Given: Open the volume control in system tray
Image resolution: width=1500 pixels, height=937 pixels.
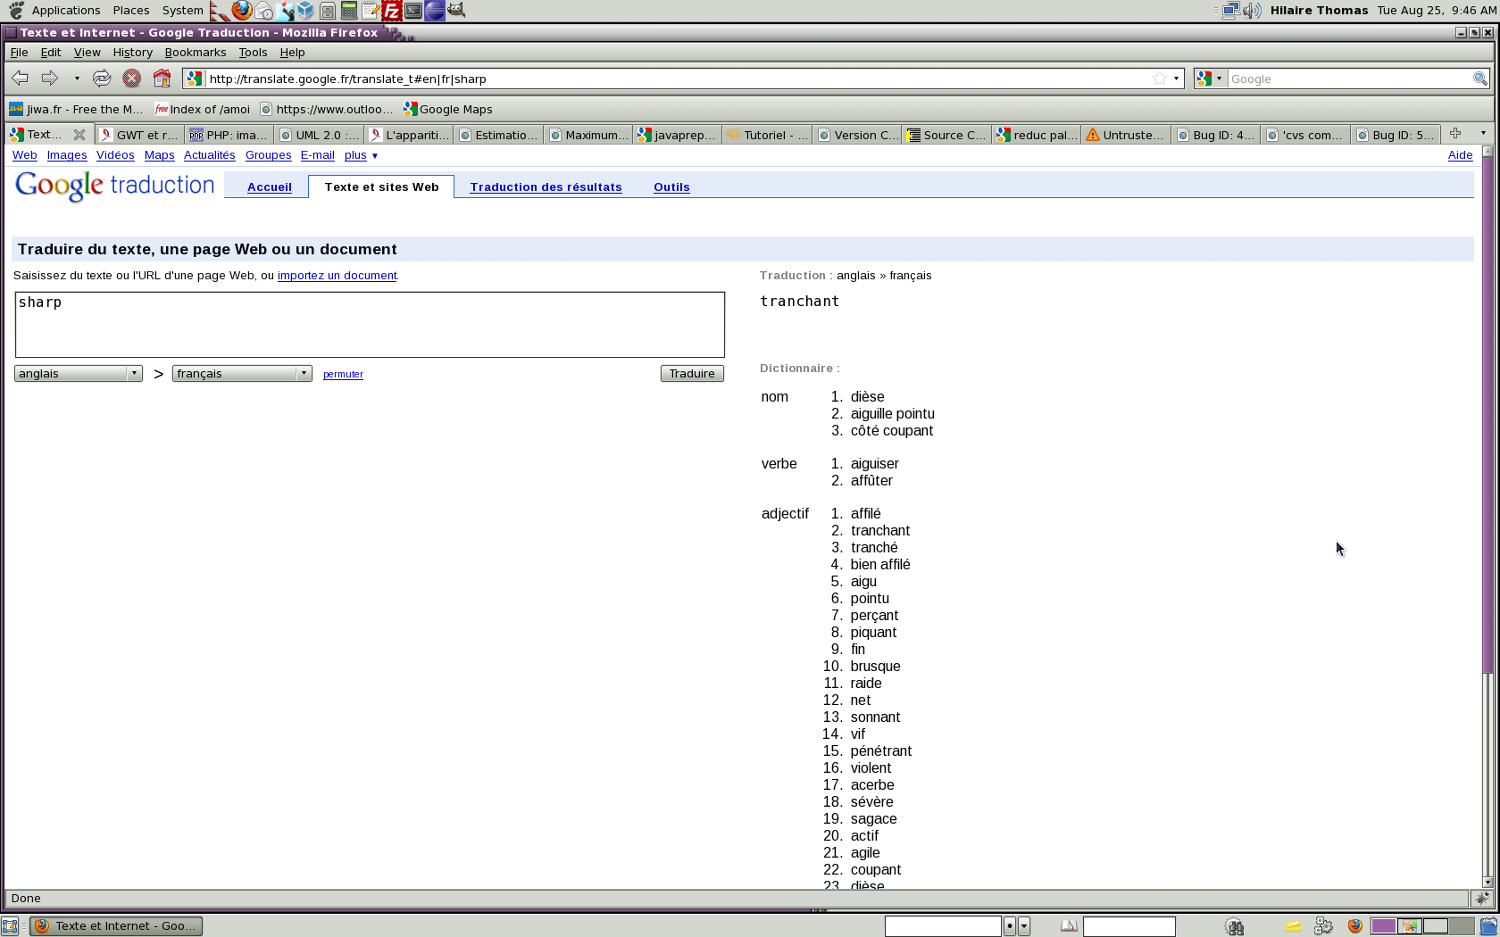Looking at the screenshot, I should (1252, 10).
